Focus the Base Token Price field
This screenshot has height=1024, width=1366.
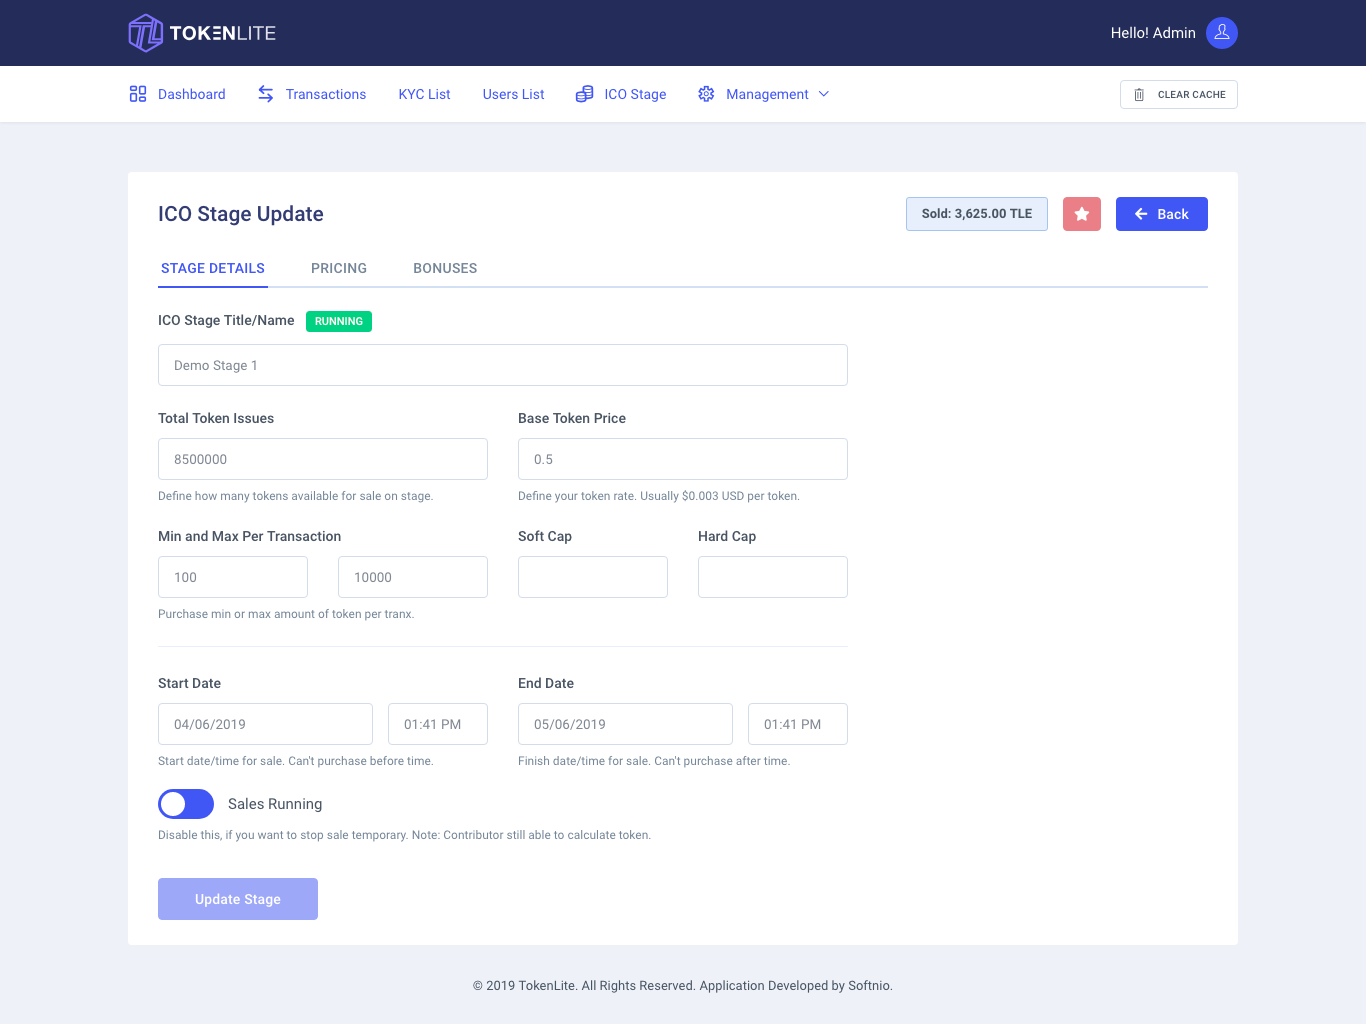point(682,459)
